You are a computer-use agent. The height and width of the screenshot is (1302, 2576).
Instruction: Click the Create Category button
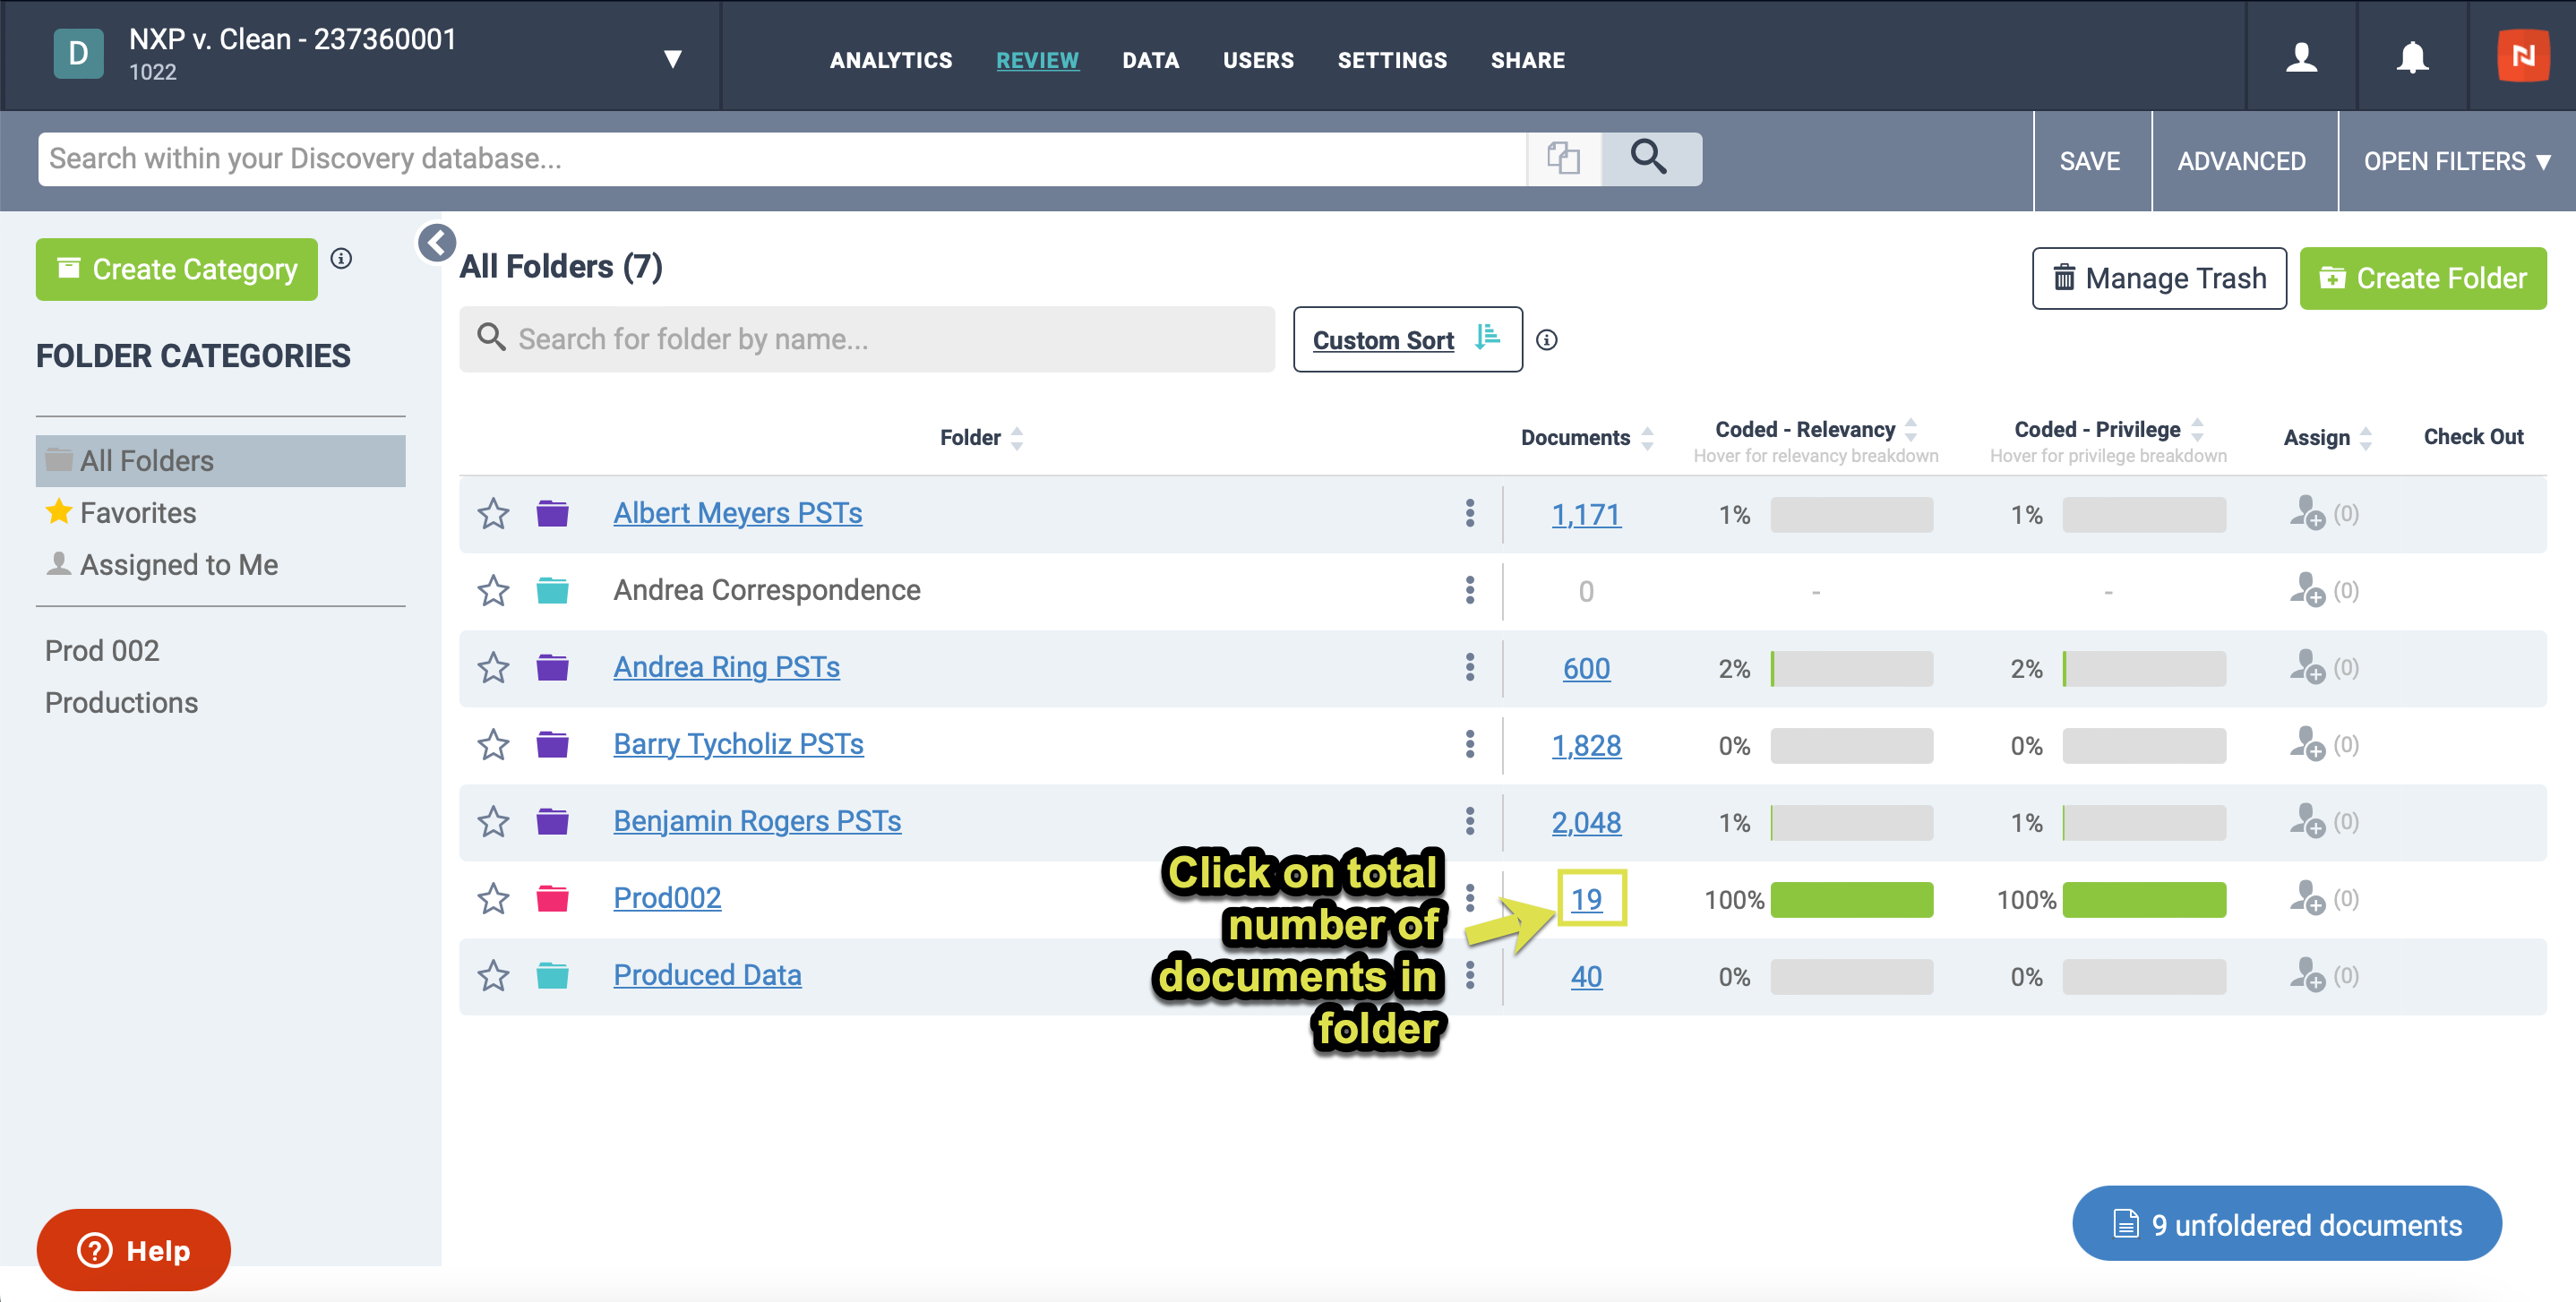click(x=177, y=269)
